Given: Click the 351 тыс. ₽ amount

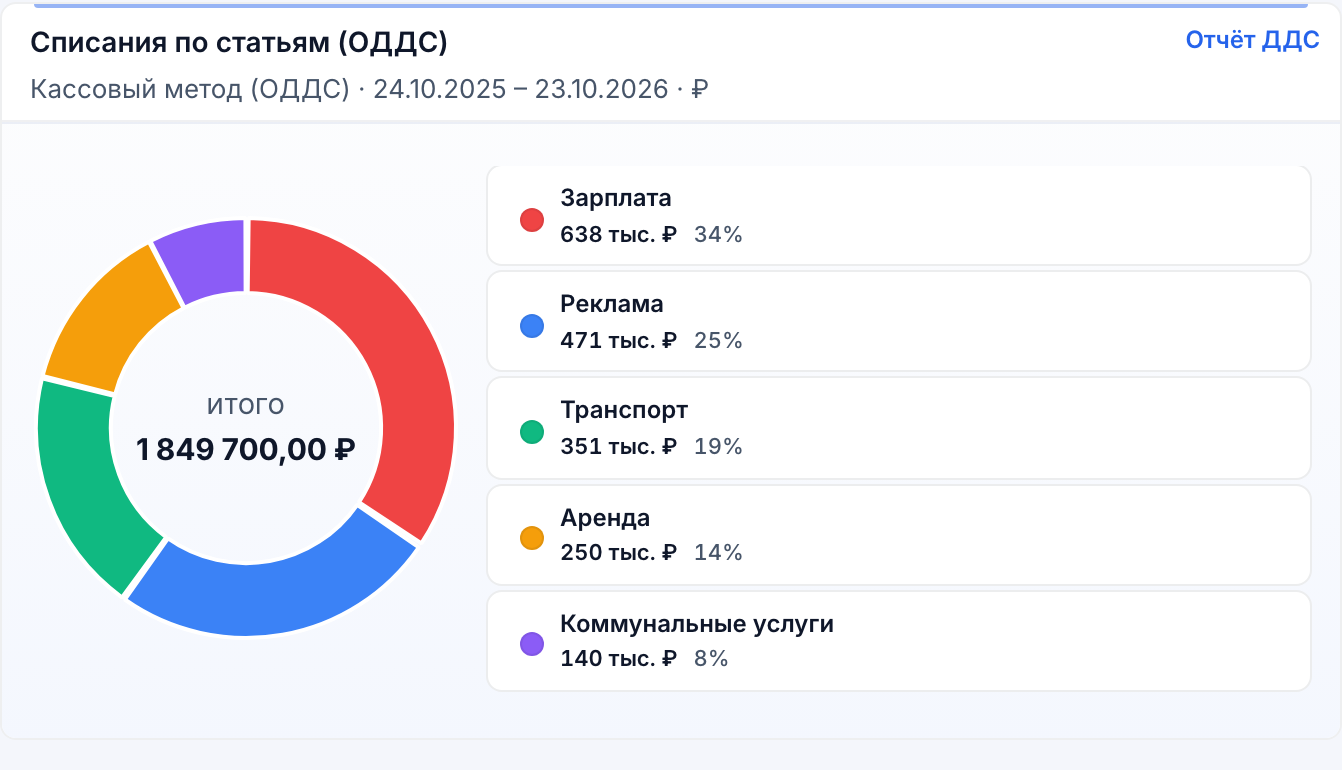Looking at the screenshot, I should click(x=619, y=447).
